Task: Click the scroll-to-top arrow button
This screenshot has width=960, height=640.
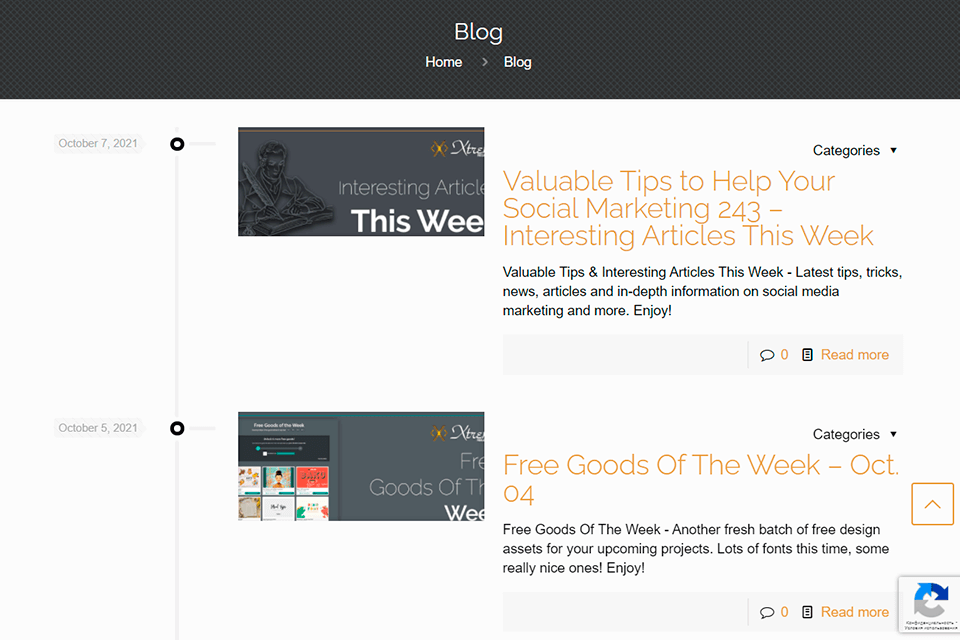Action: point(932,504)
